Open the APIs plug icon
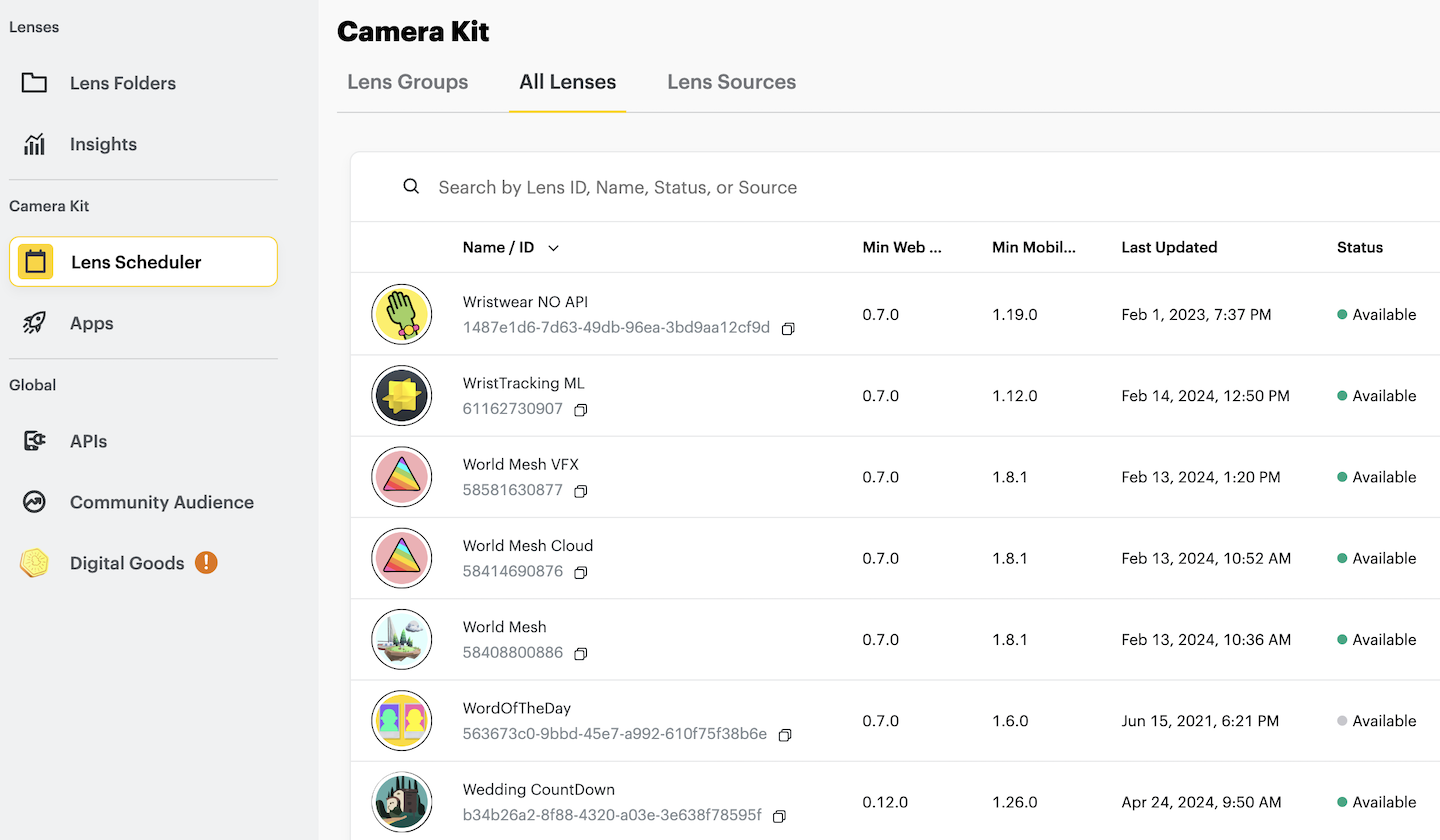The height and width of the screenshot is (840, 1440). 35,441
